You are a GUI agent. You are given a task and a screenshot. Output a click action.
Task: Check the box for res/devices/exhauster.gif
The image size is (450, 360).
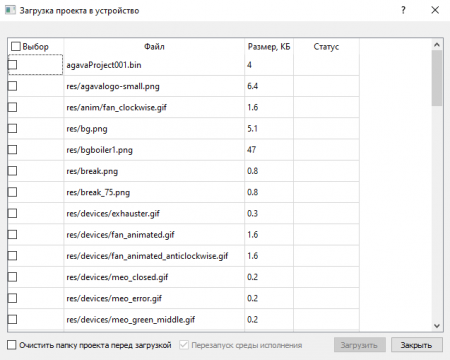tap(12, 213)
